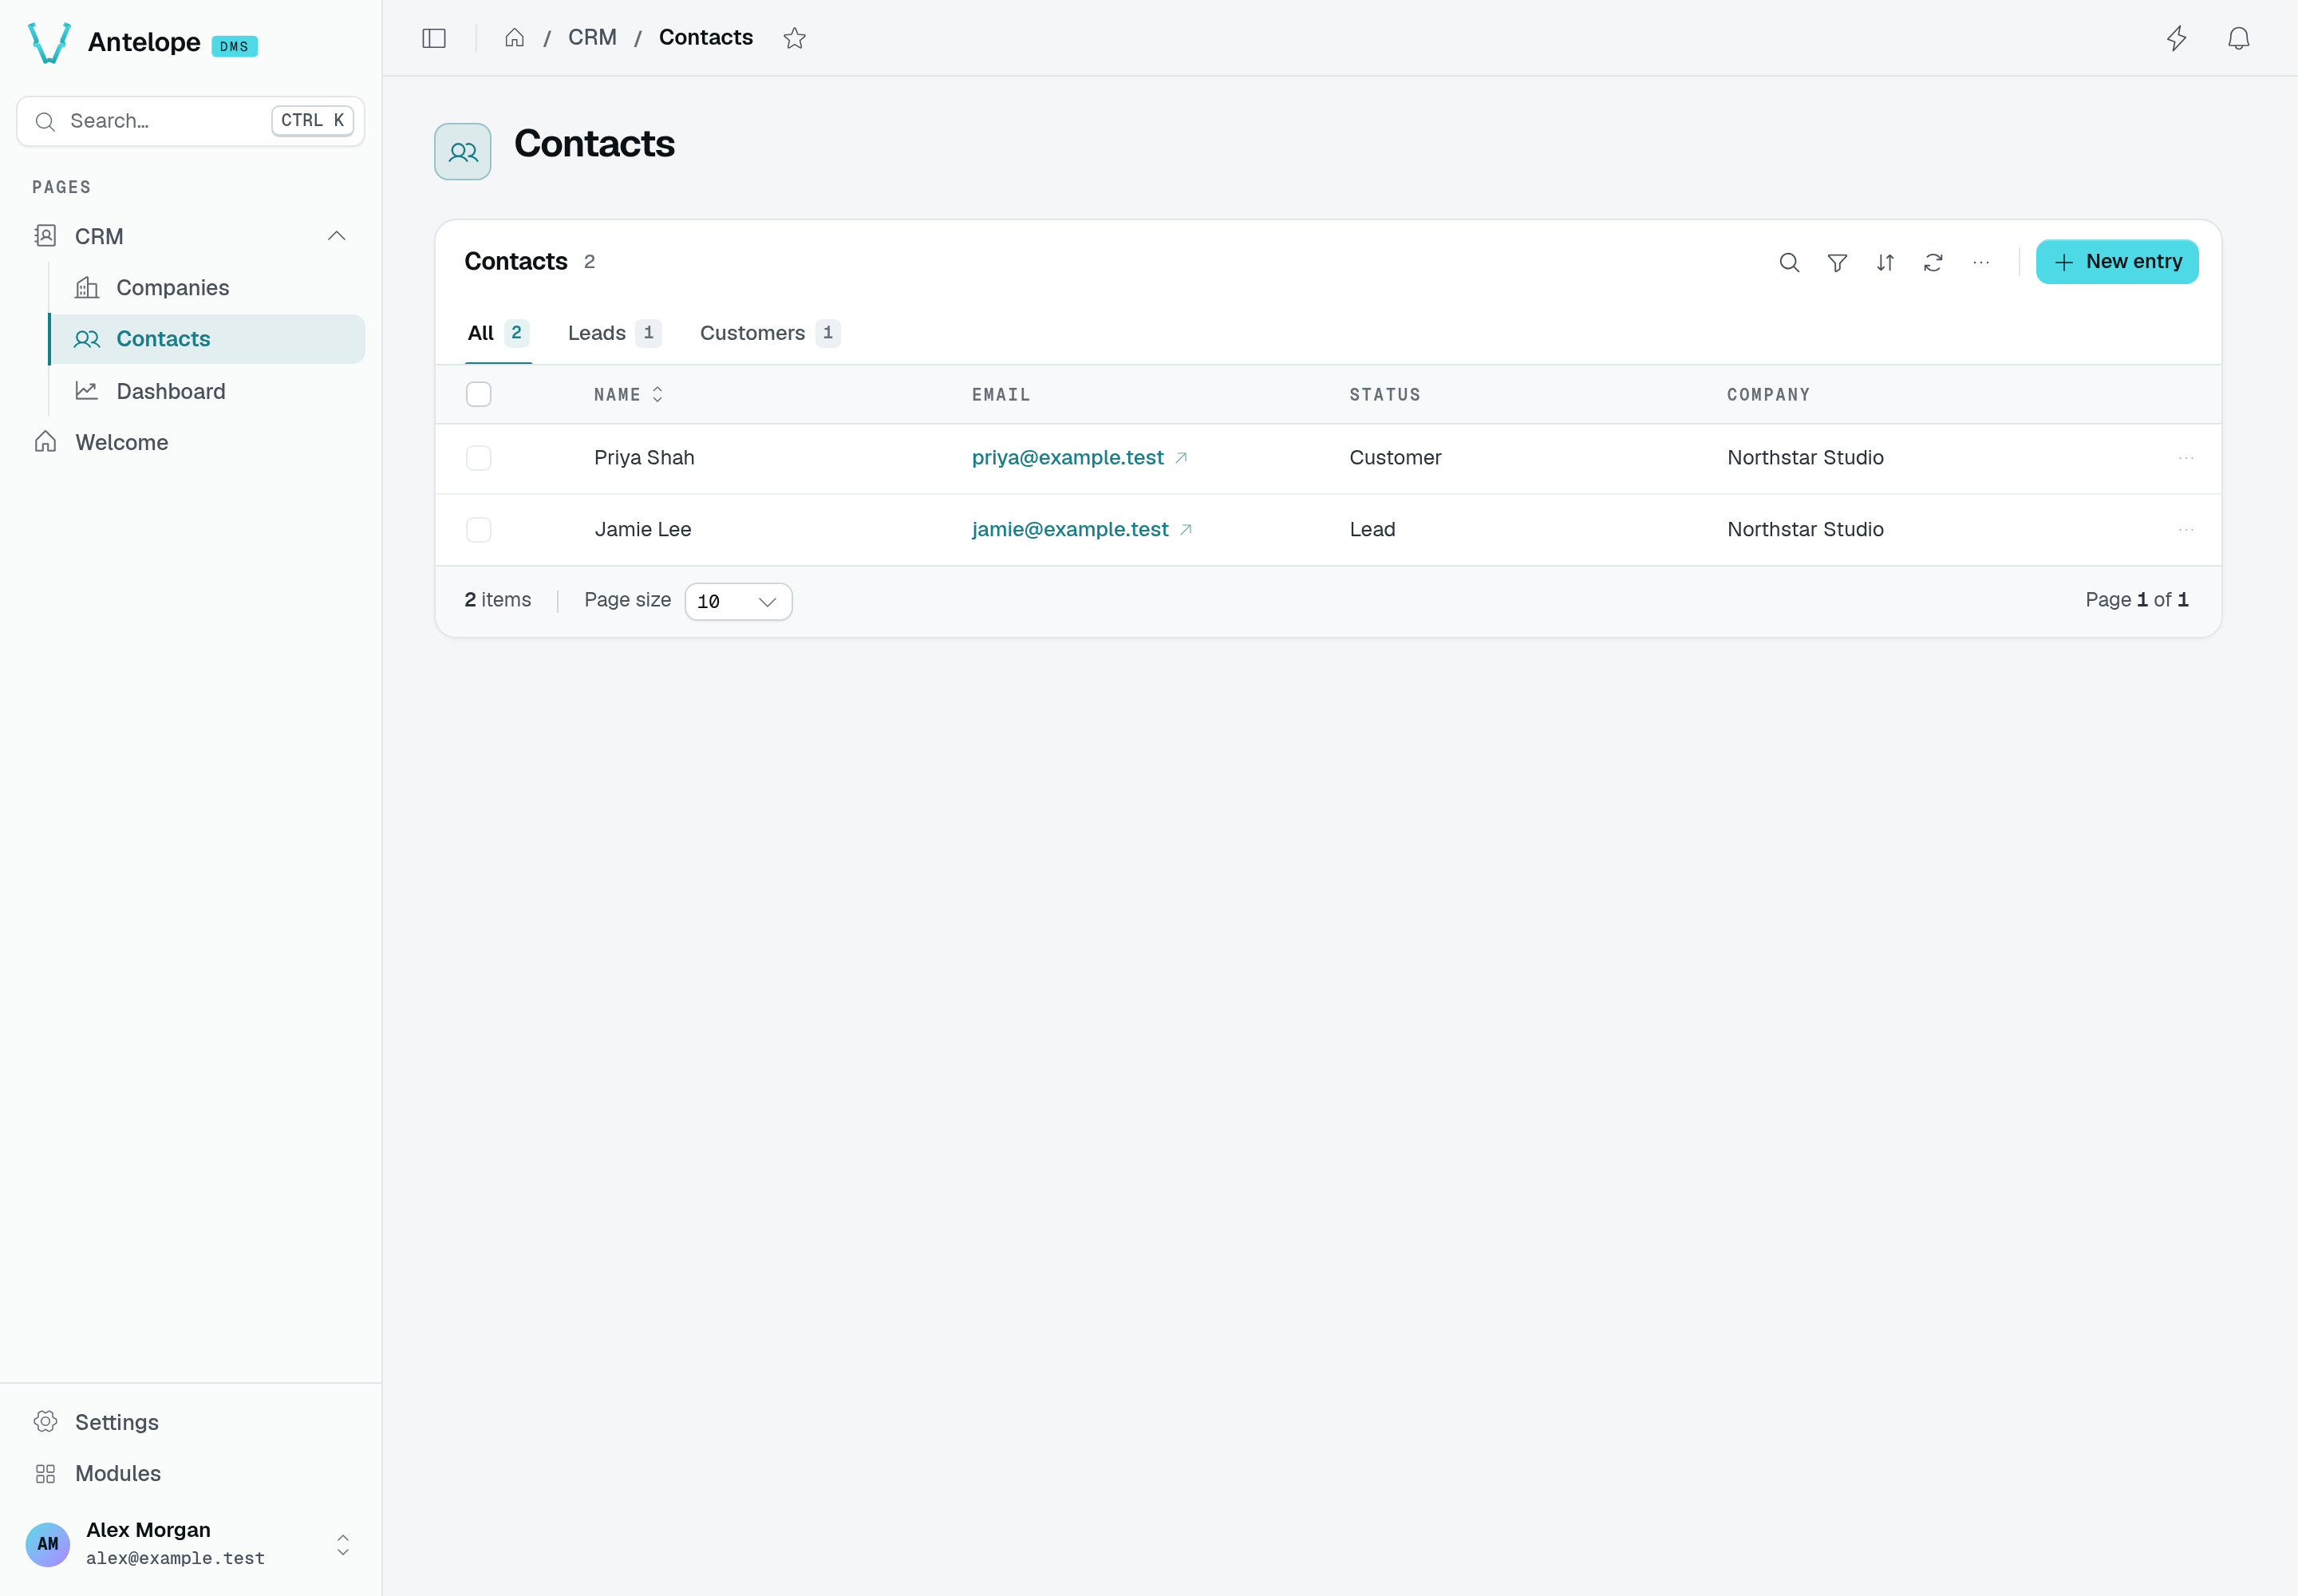This screenshot has height=1596, width=2298.
Task: Switch to the Leads tab
Action: tap(614, 333)
